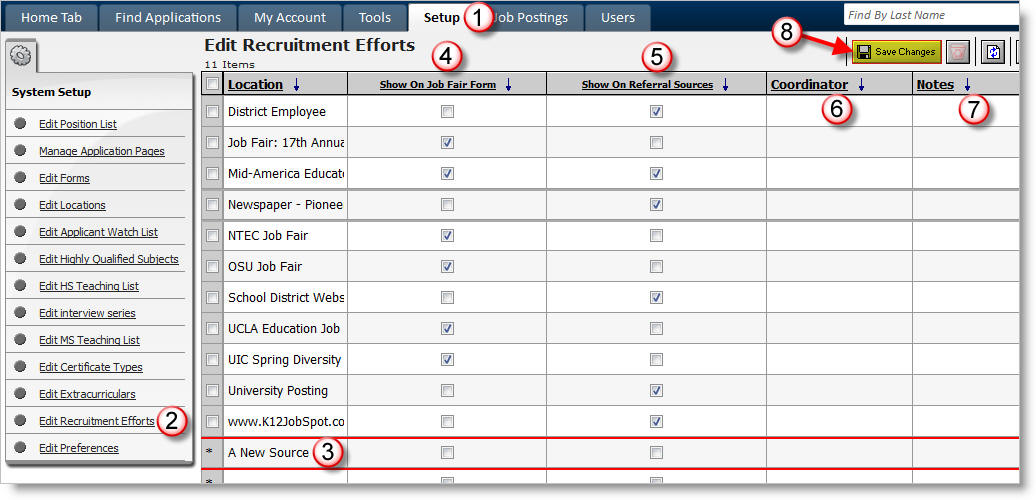Screen dimensions: 1036x500
Task: Click the A New Source location cell
Action: 268,452
